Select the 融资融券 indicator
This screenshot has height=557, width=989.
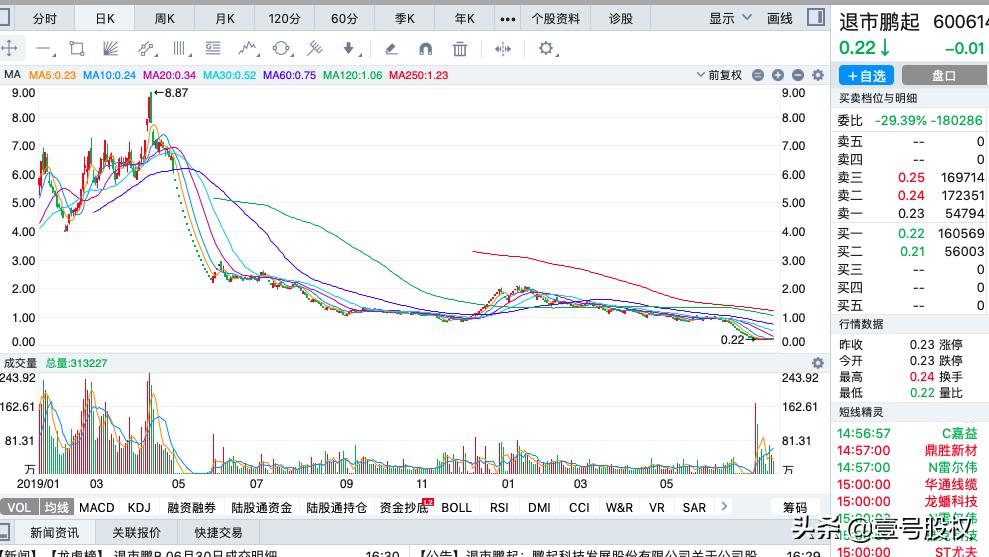tap(191, 507)
